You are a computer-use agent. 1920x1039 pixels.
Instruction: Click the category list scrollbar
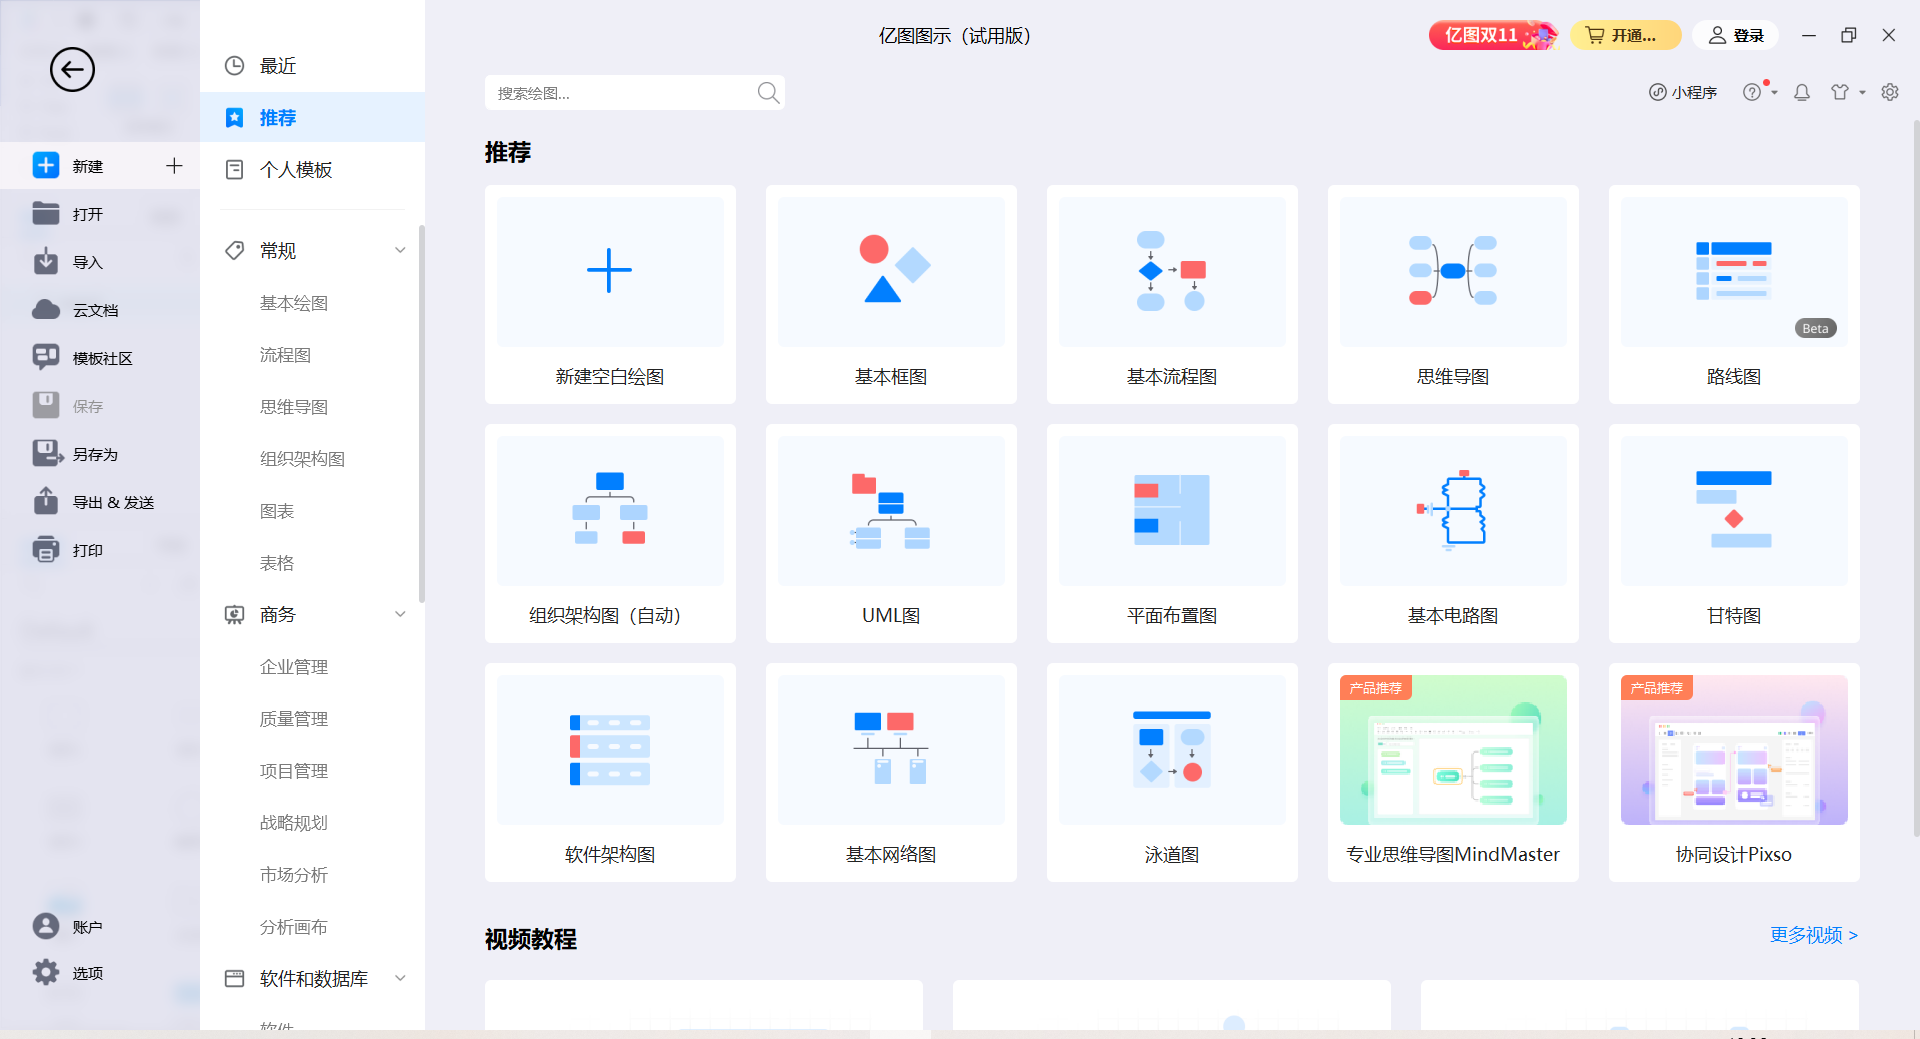coord(421,413)
